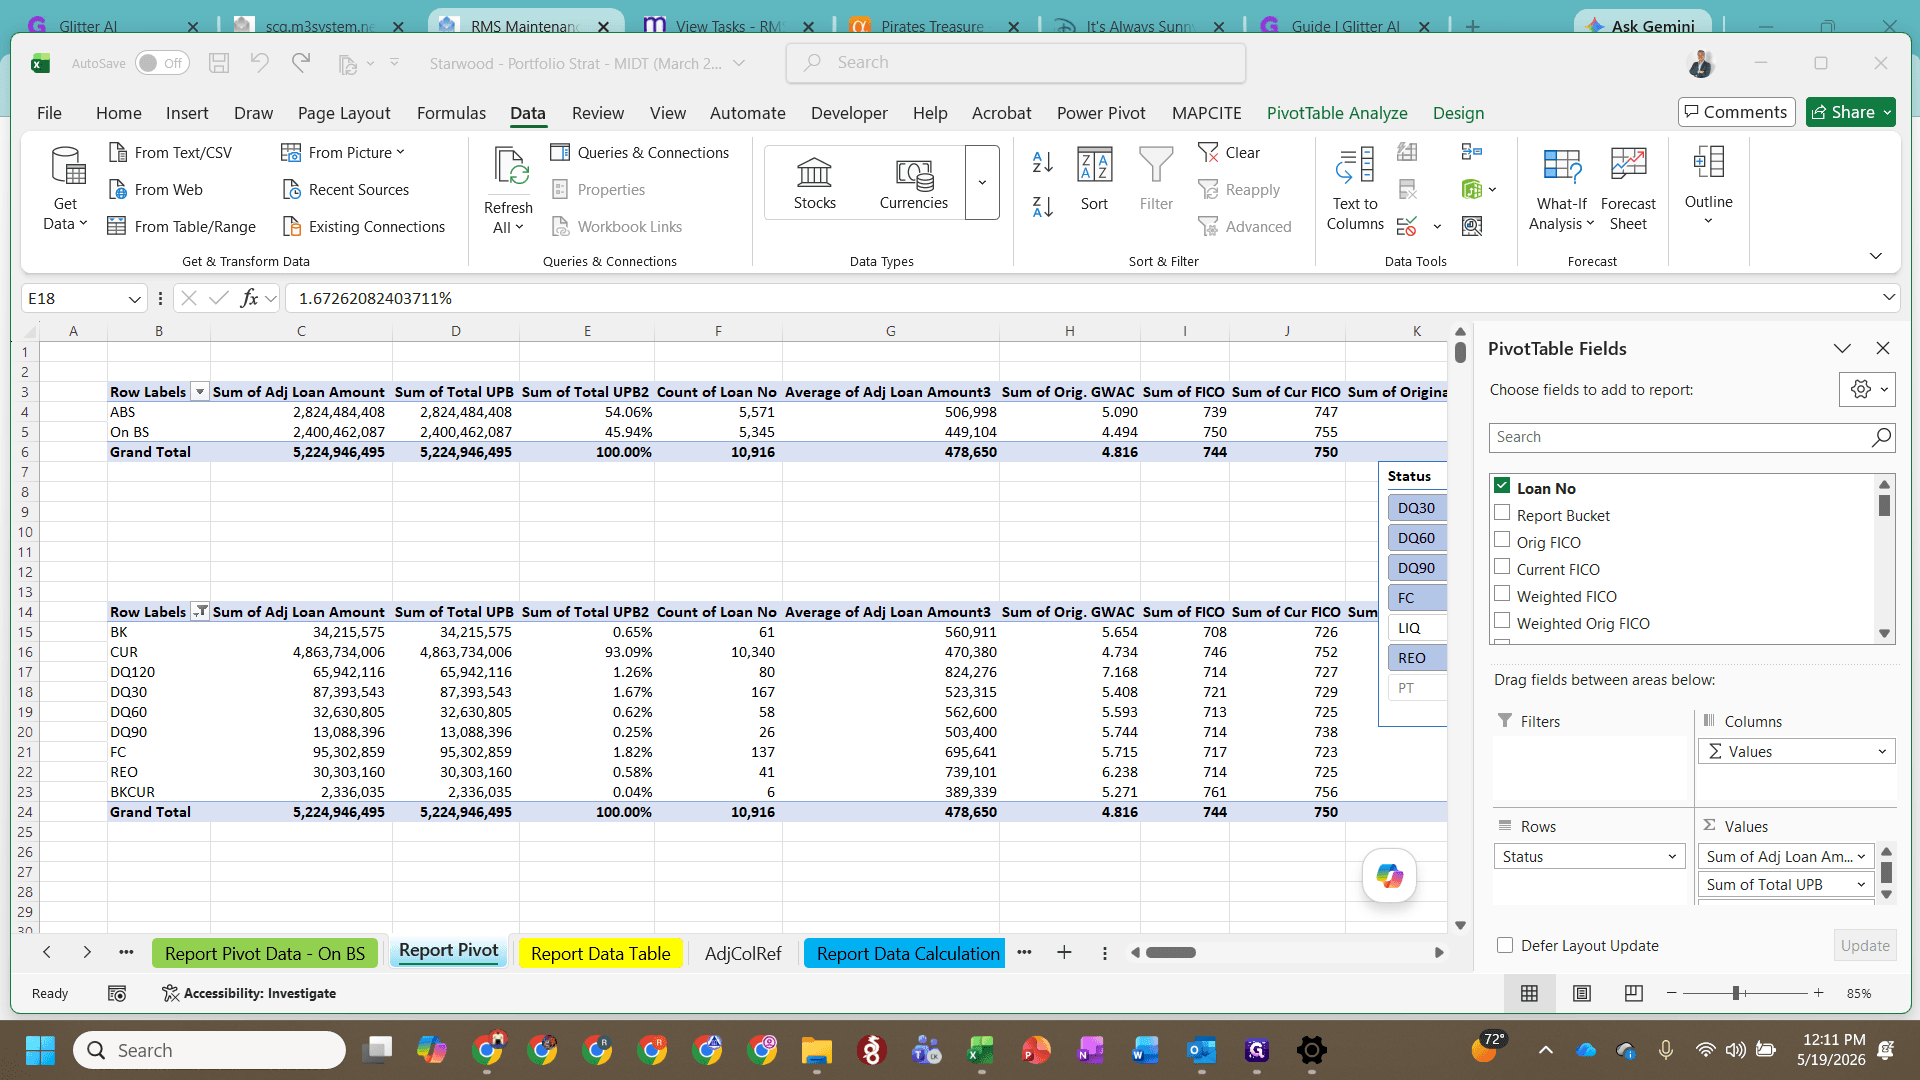Click the Copilot floating icon
The image size is (1920, 1080).
1389,876
